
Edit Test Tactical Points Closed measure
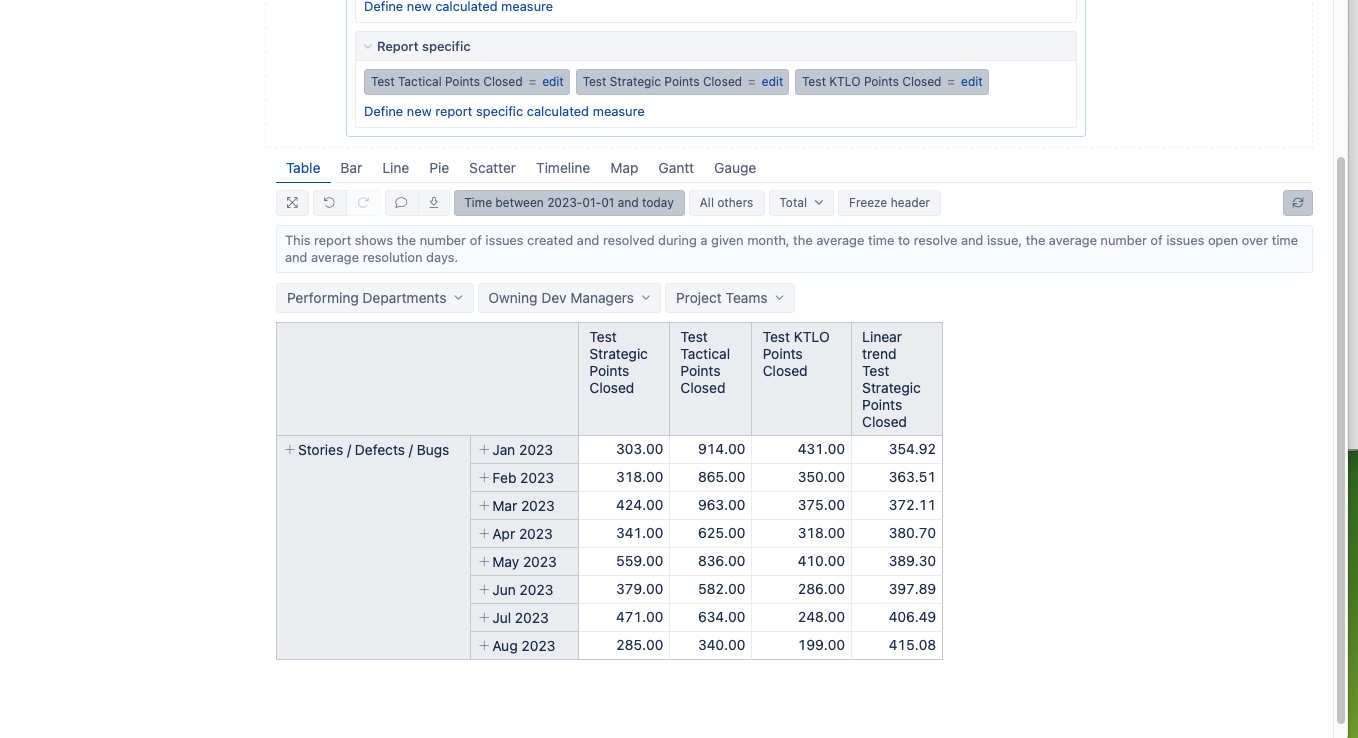[553, 82]
